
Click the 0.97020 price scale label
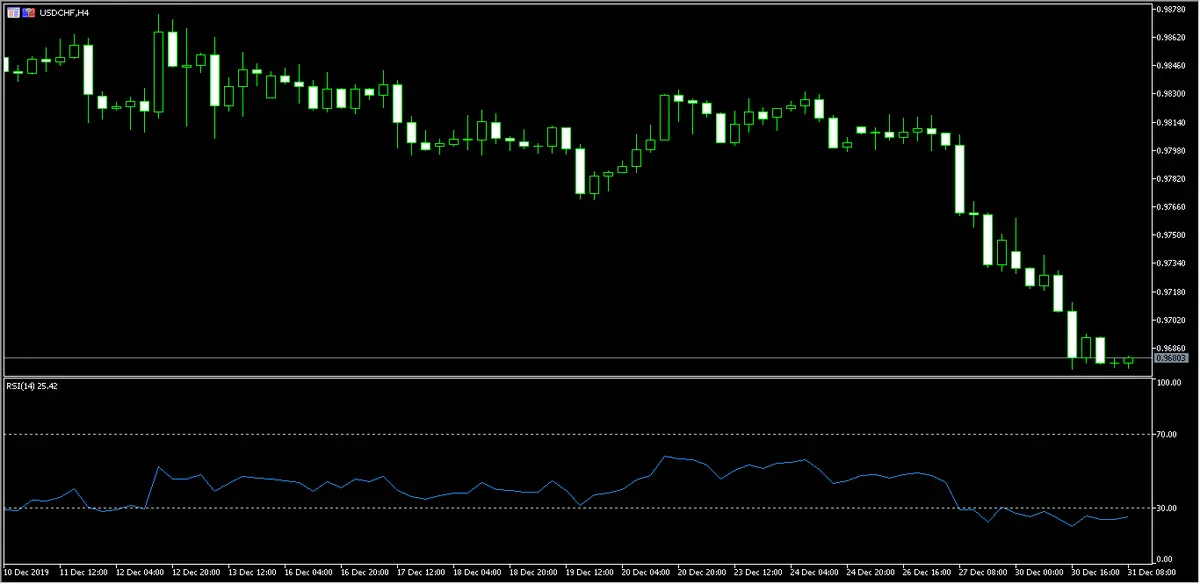(x=1171, y=320)
